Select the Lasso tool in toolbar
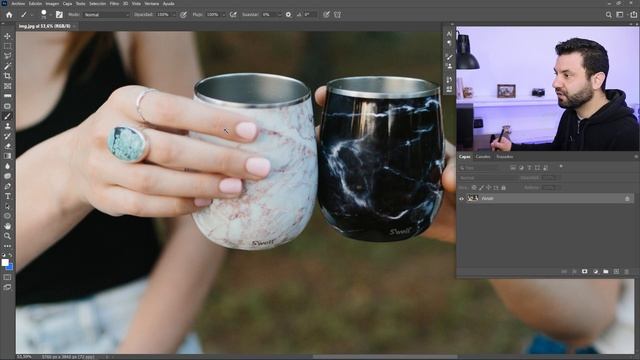Viewport: 640px width, 360px height. (7, 56)
